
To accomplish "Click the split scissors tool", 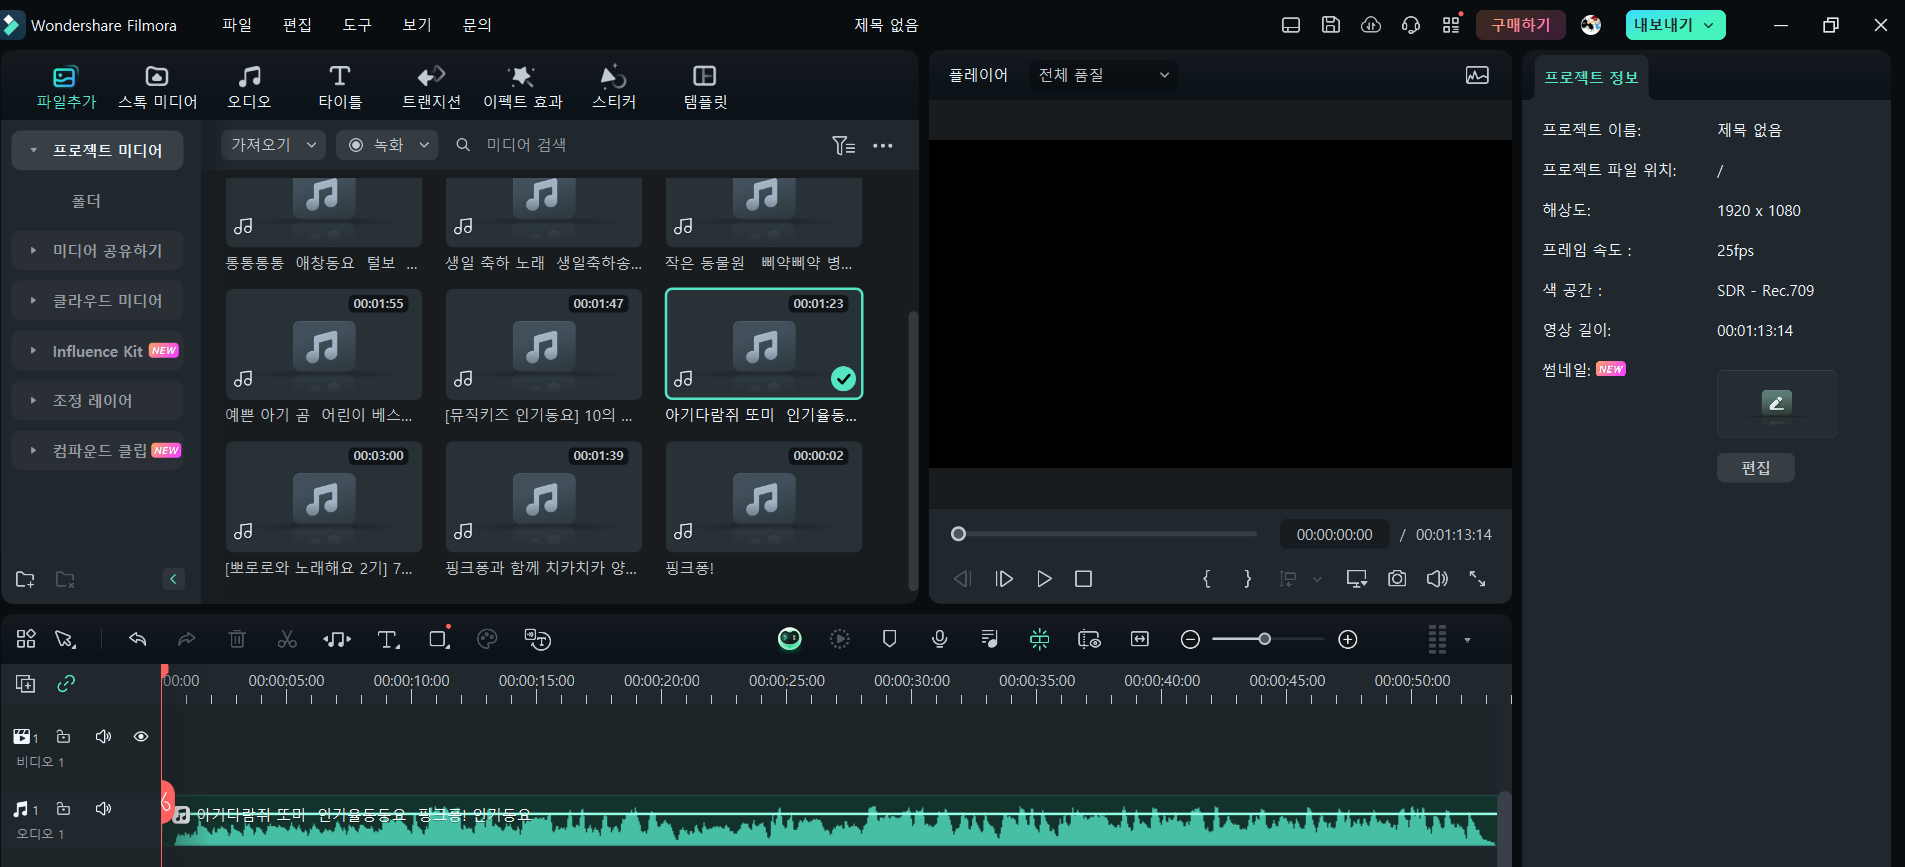I will pyautogui.click(x=287, y=639).
